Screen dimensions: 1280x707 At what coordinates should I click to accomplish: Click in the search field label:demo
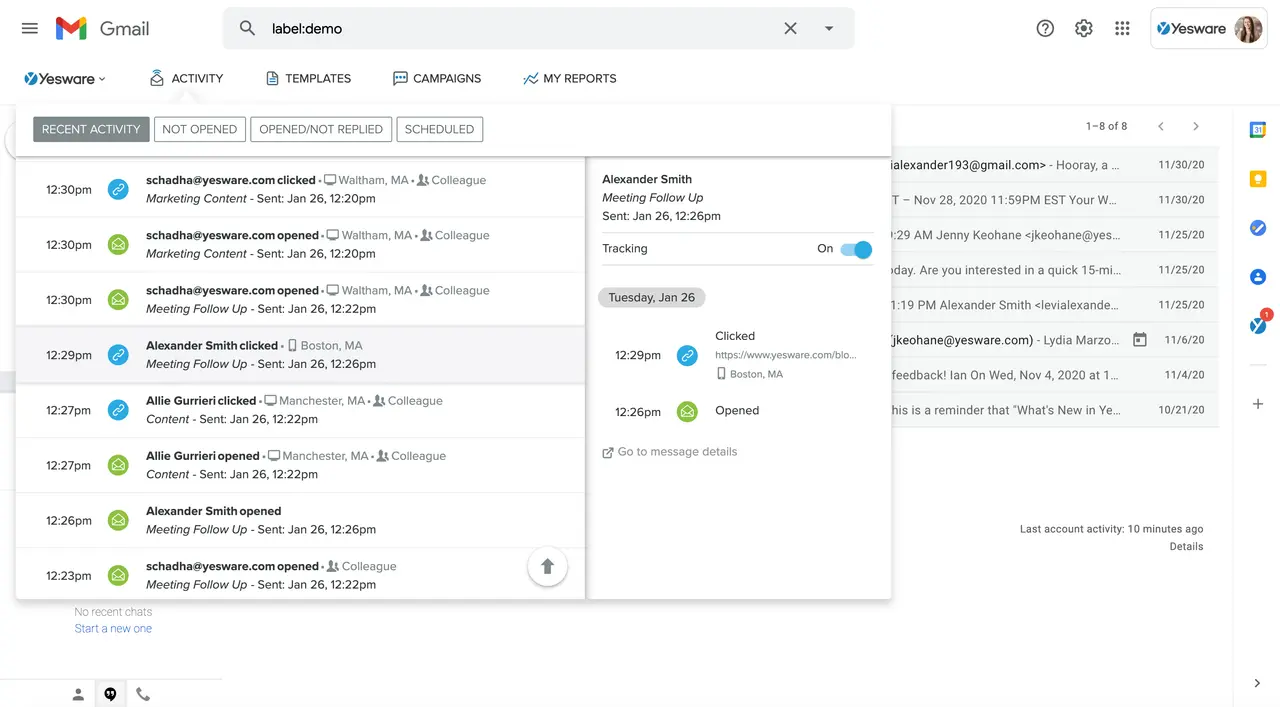[x=520, y=28]
